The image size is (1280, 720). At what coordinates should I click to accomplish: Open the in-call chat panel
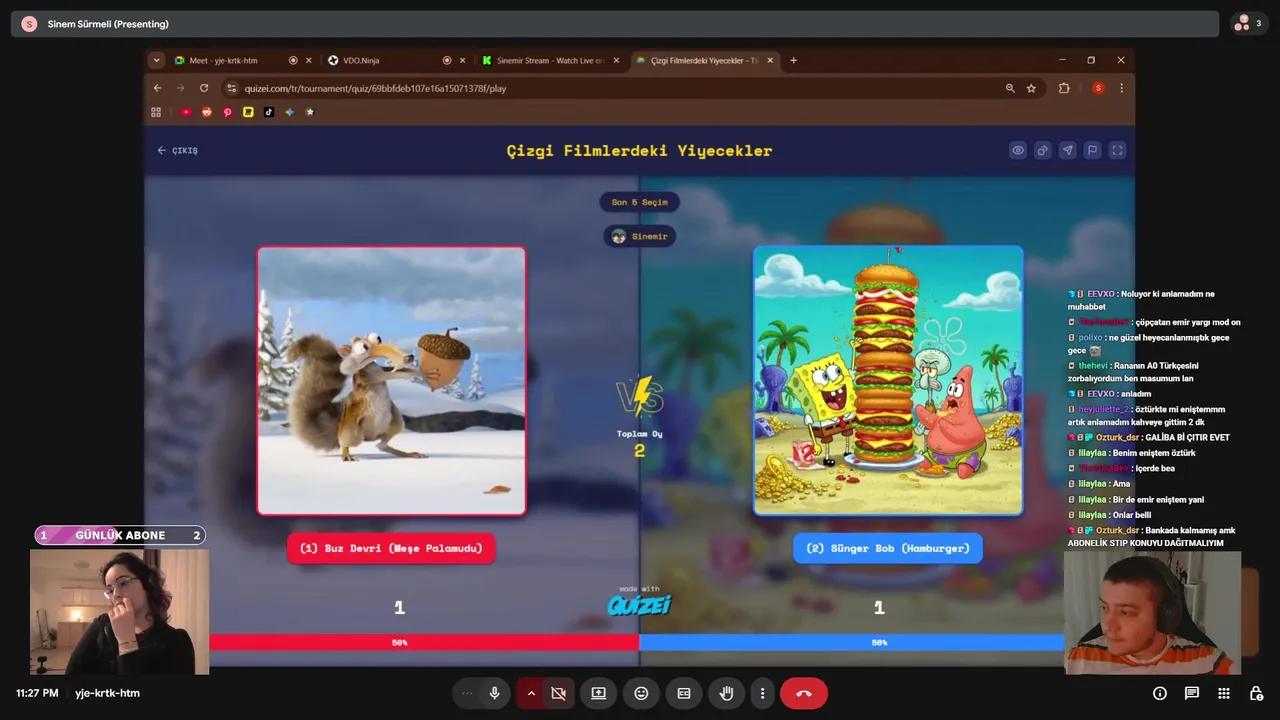(1192, 693)
